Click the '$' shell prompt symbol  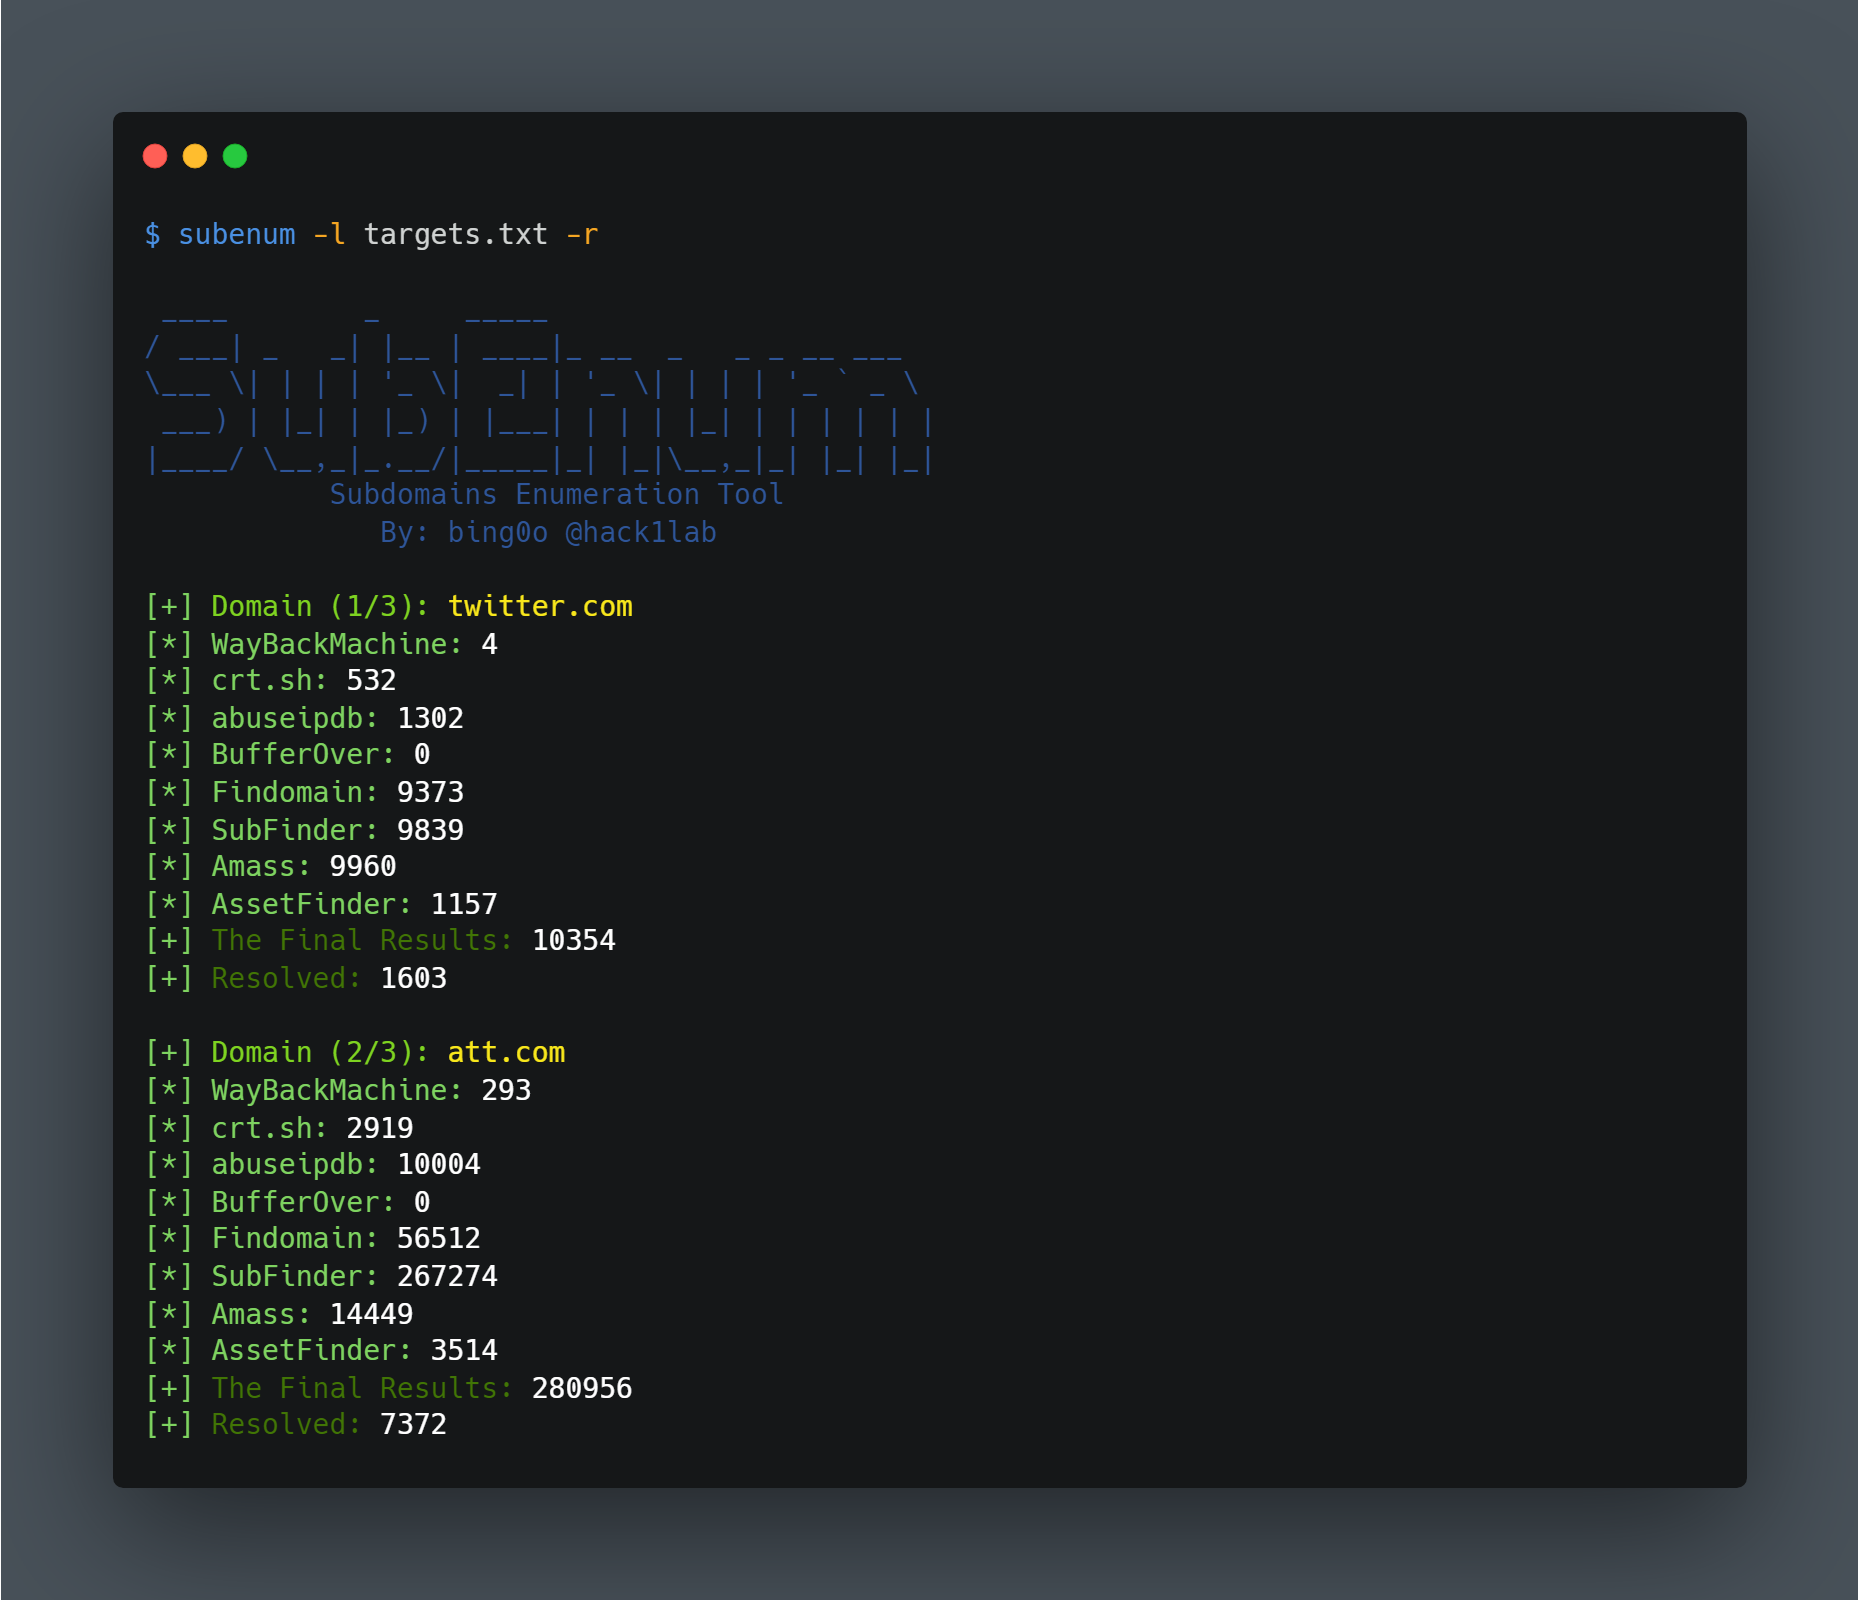click(x=152, y=234)
